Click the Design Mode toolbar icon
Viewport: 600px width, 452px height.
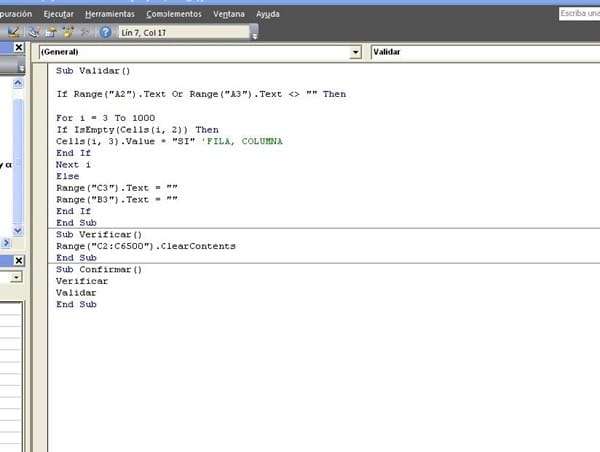pyautogui.click(x=14, y=32)
